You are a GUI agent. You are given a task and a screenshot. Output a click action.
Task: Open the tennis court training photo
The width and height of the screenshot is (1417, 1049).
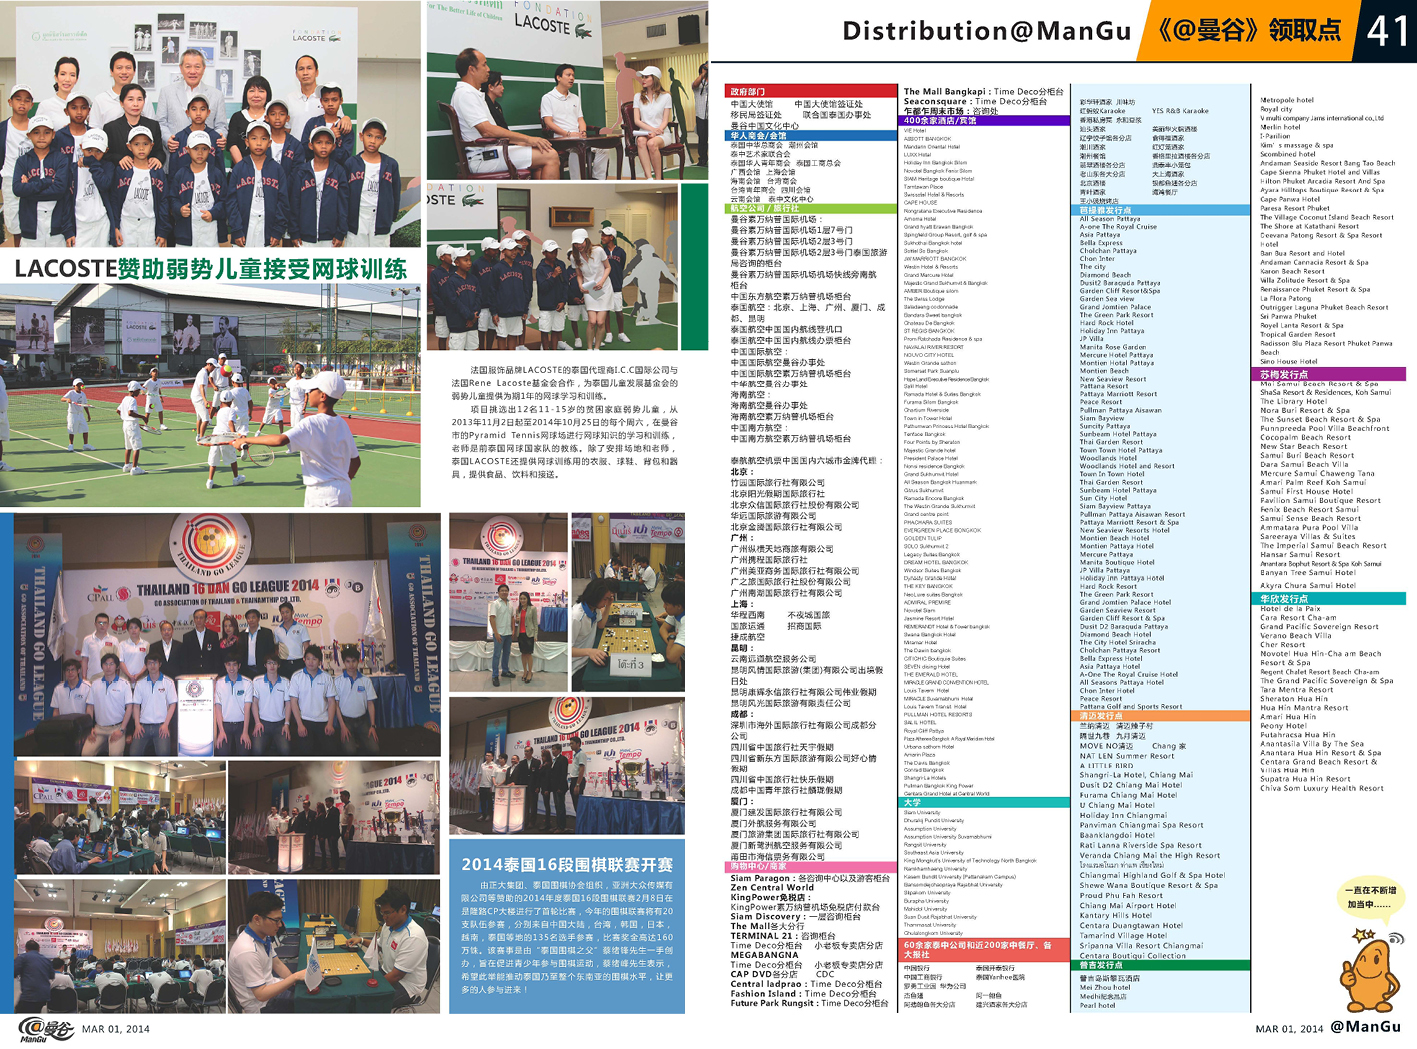click(210, 395)
